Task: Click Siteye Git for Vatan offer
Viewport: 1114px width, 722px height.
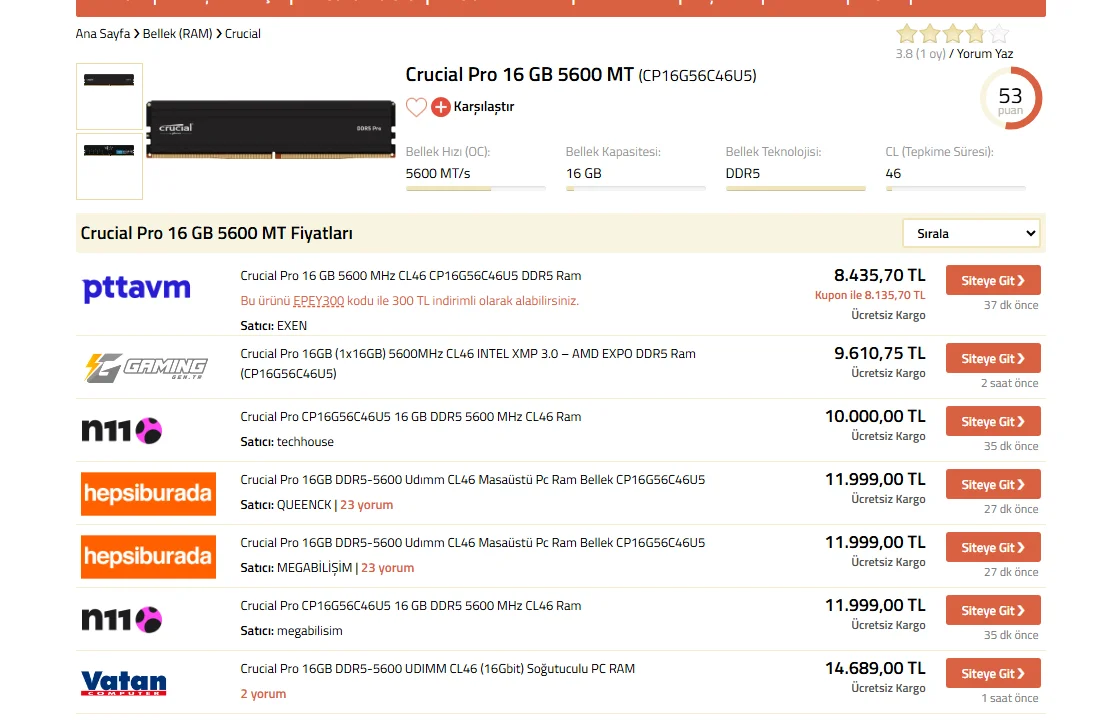Action: coord(993,673)
